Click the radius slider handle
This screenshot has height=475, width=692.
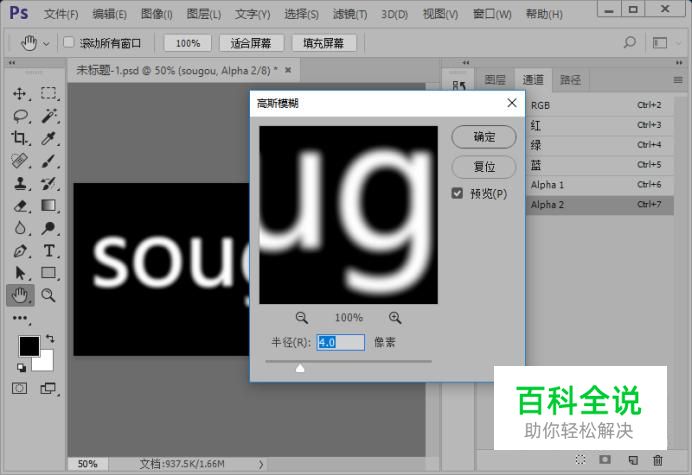point(300,367)
